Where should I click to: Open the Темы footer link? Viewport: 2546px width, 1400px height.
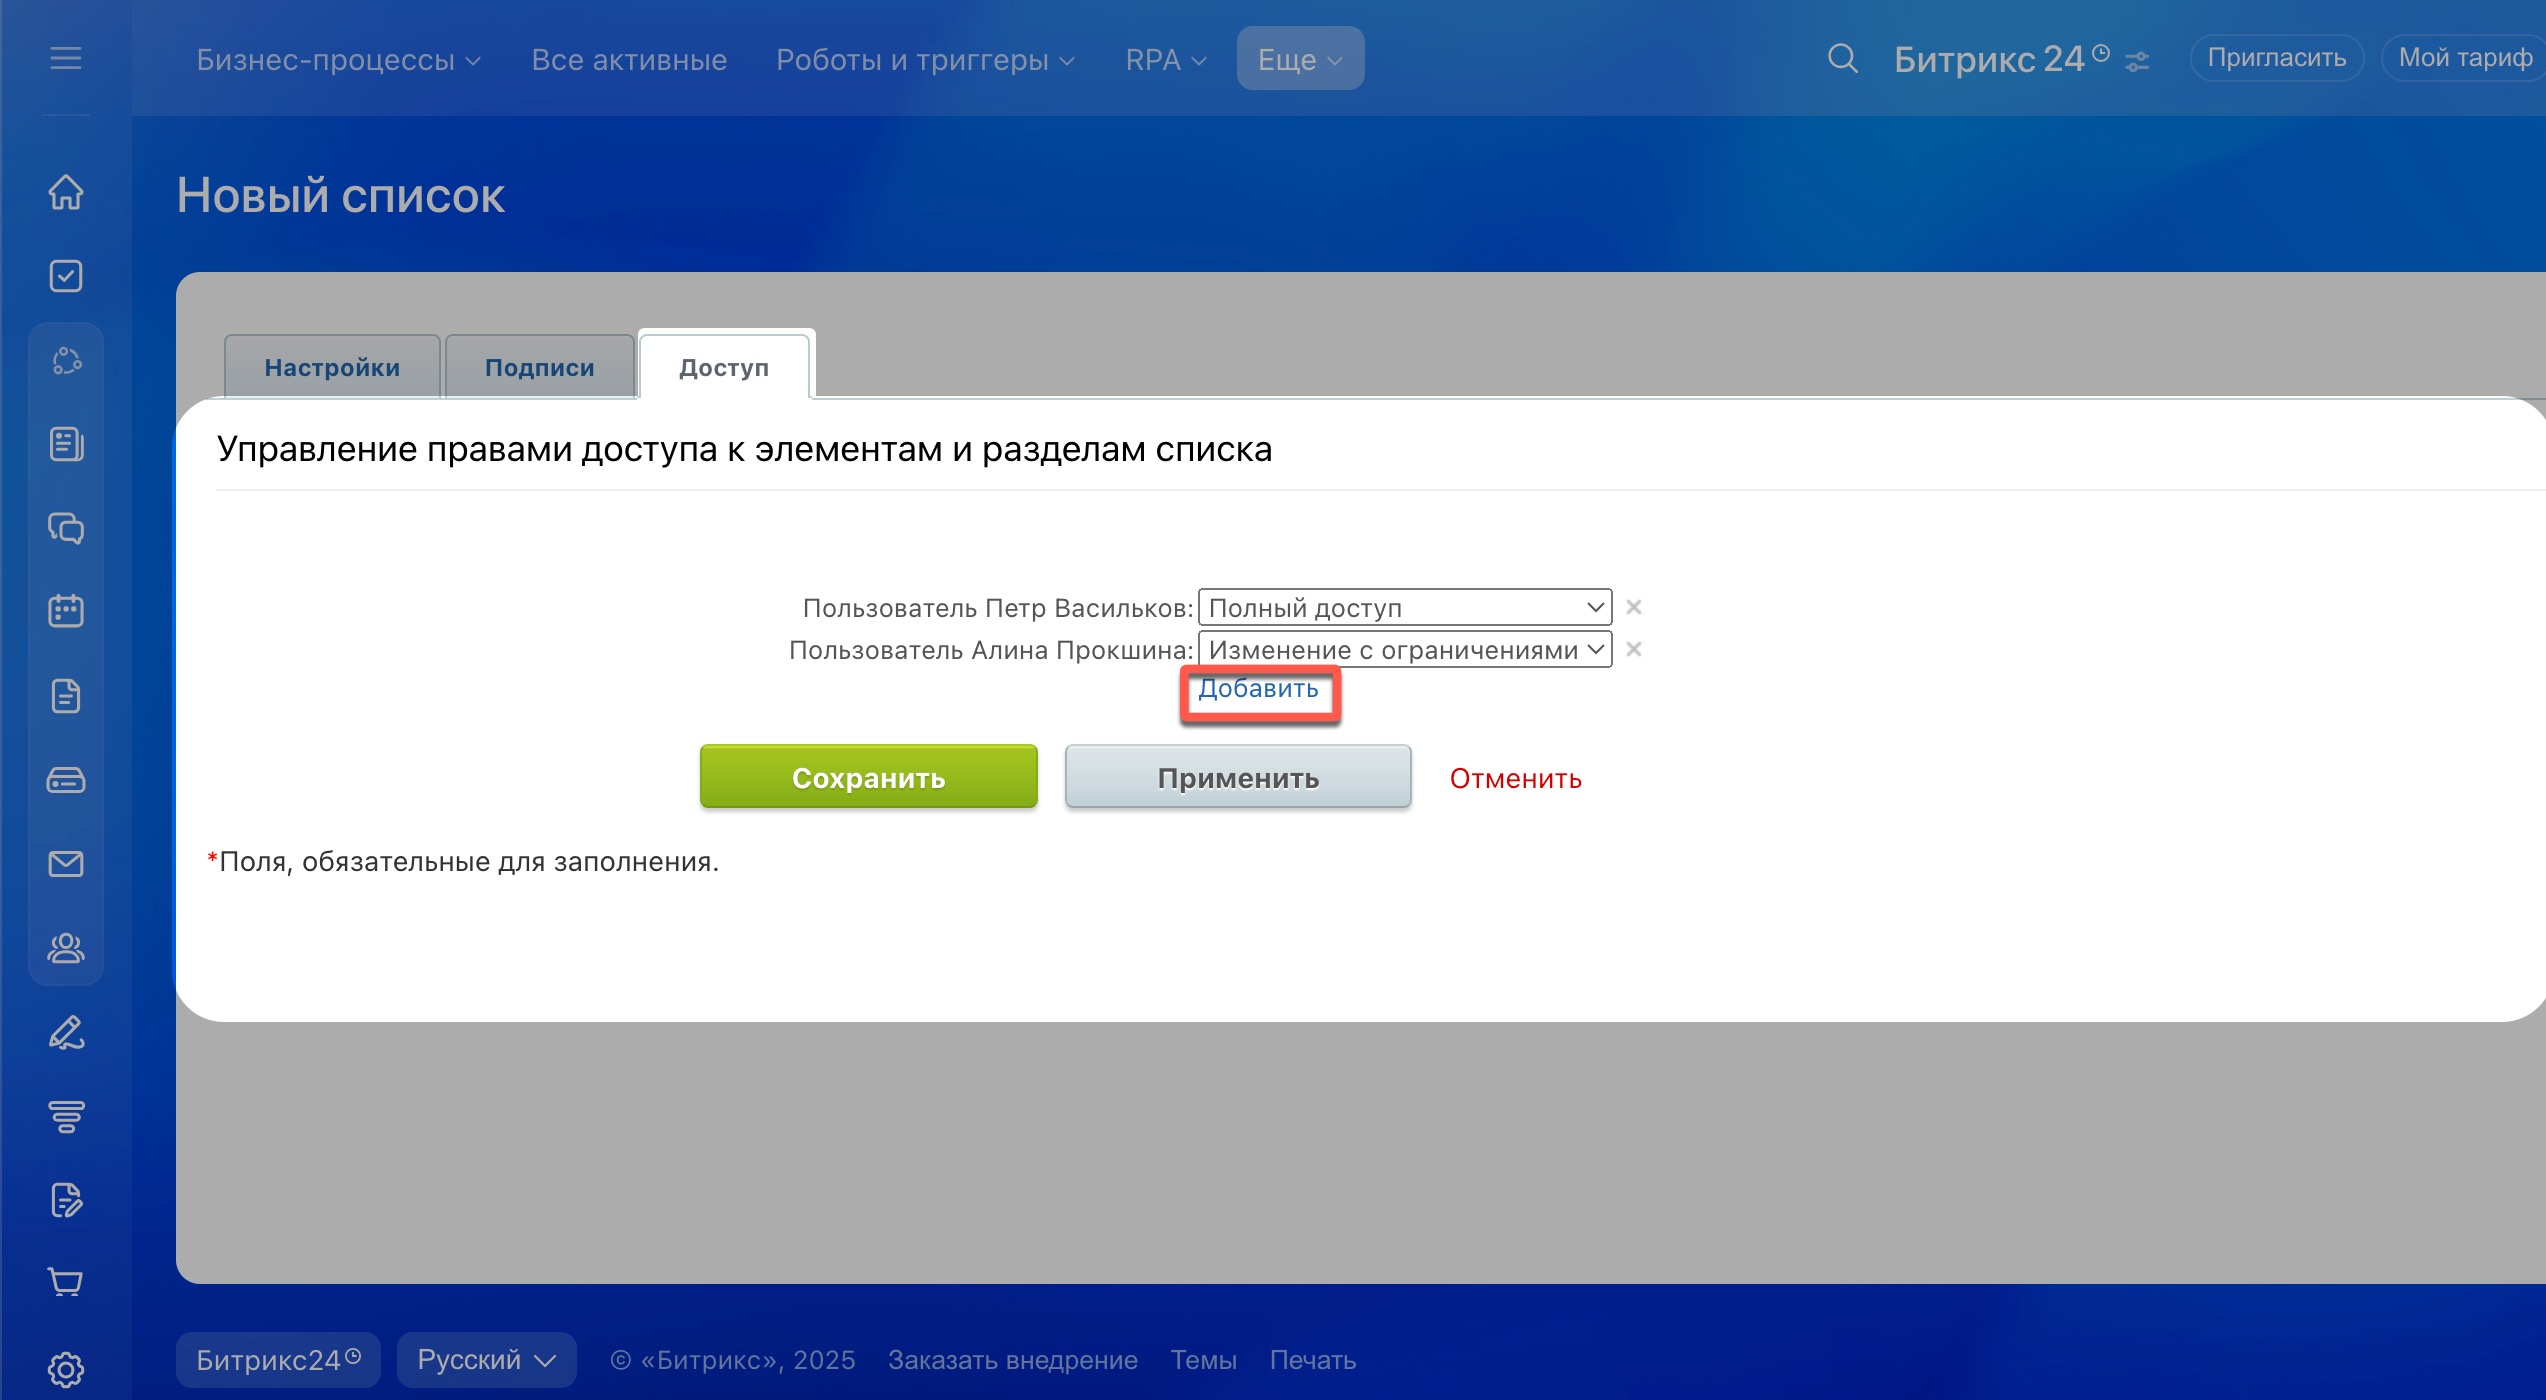[x=1203, y=1360]
